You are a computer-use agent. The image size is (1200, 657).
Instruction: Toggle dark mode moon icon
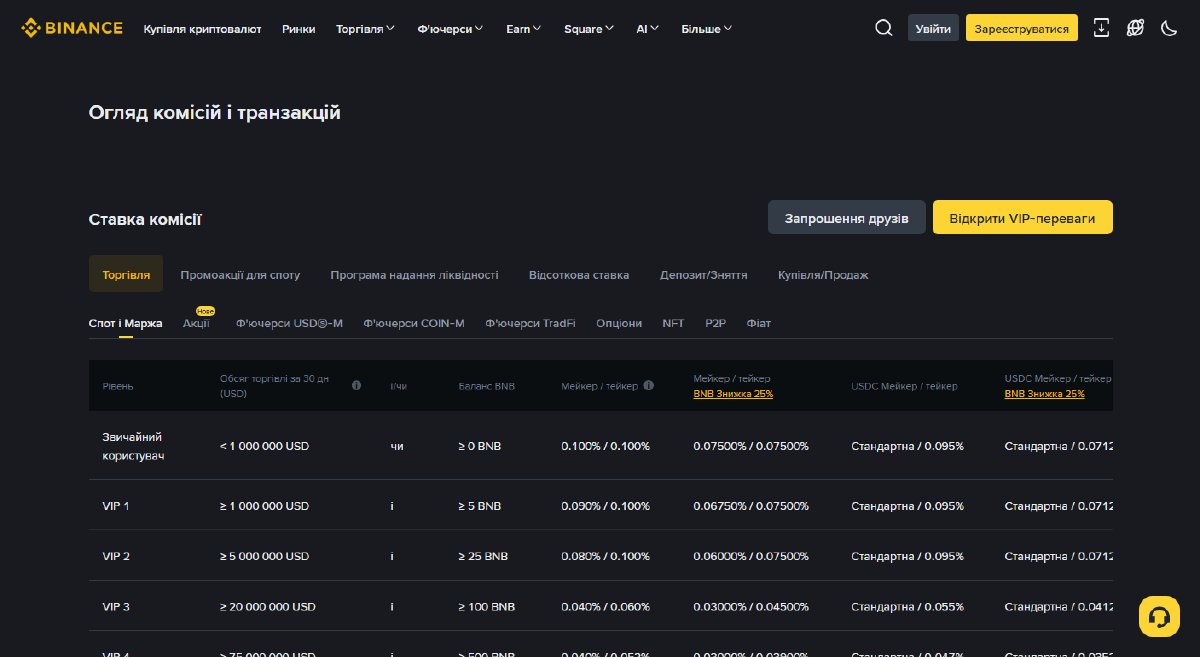click(1169, 28)
